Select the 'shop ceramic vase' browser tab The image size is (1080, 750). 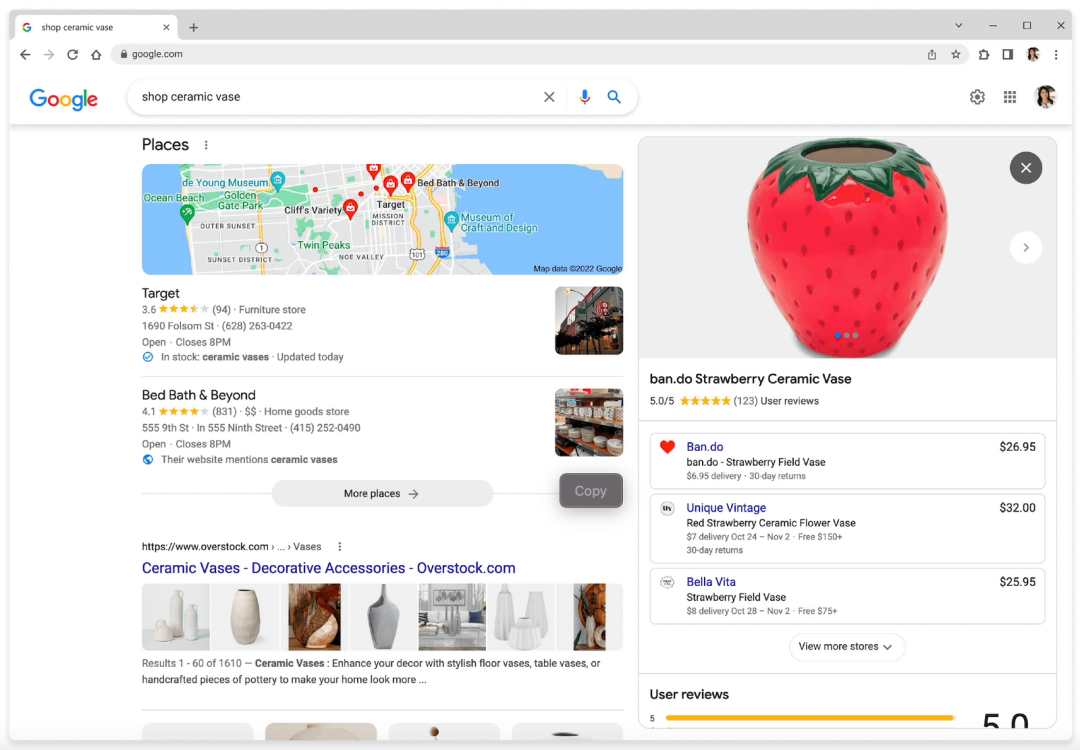(95, 28)
